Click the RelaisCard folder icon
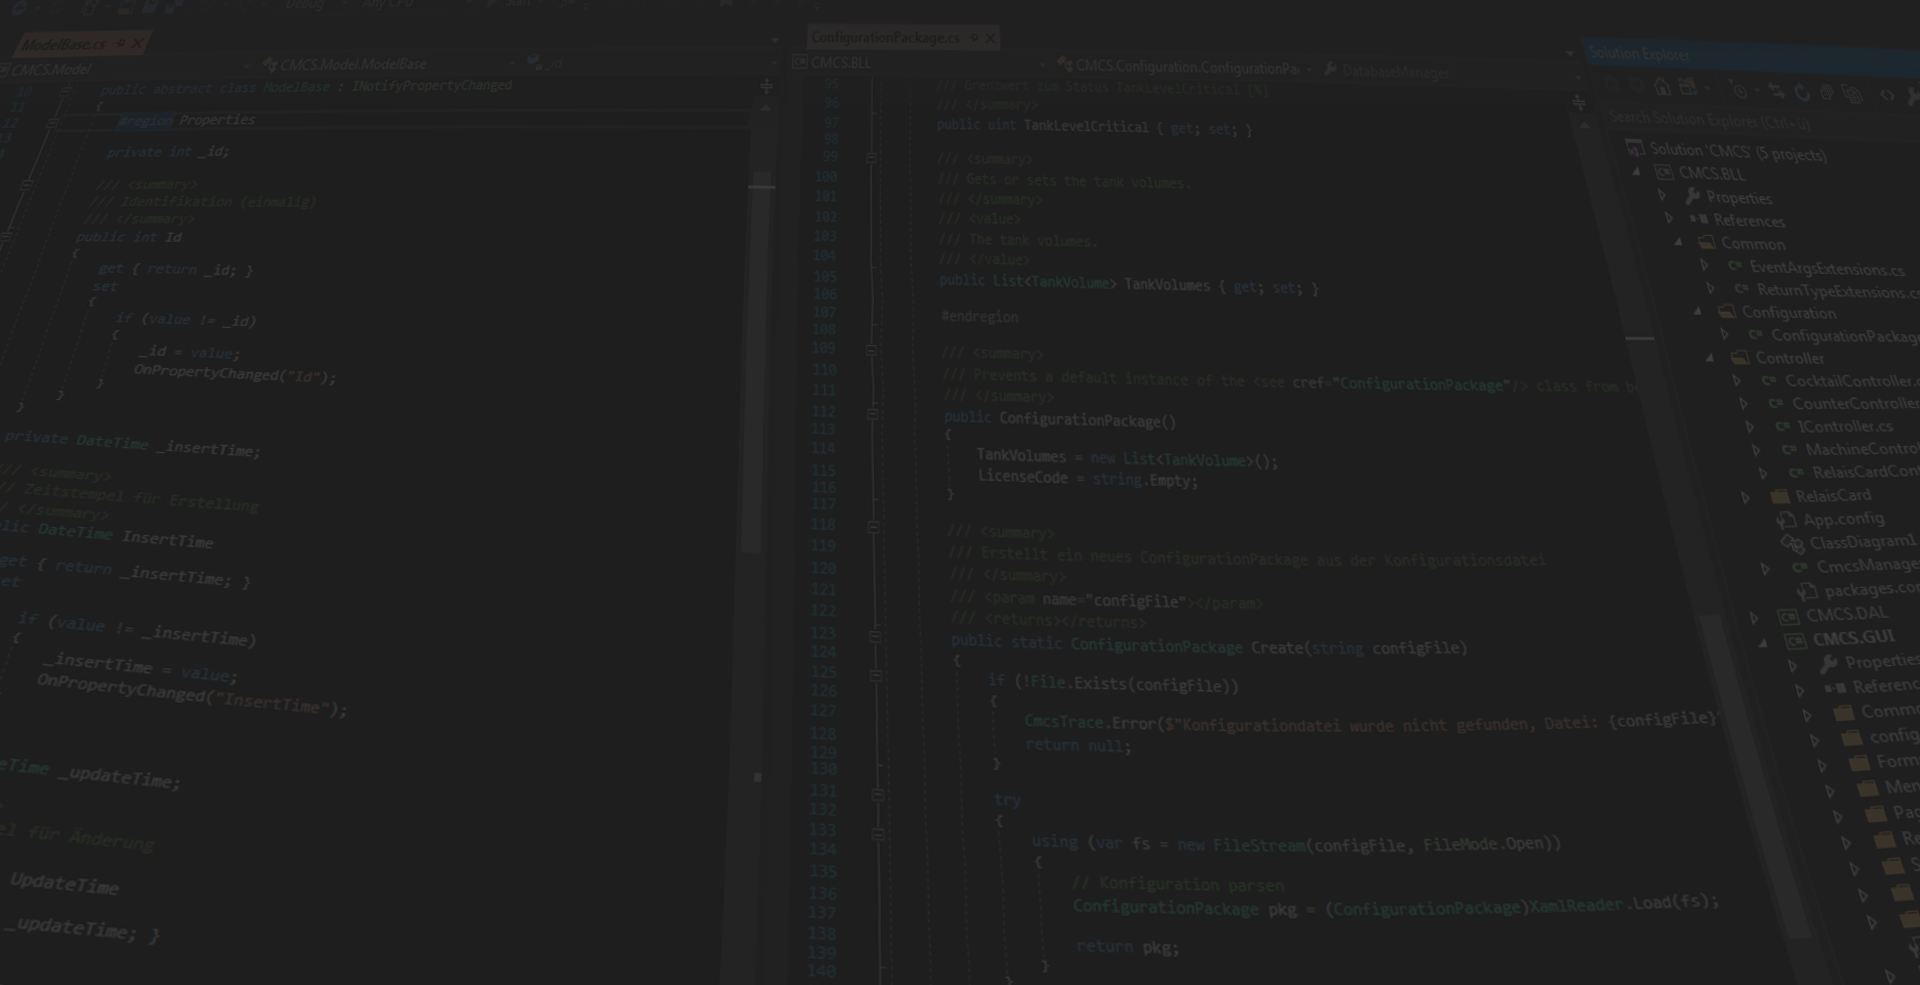Image resolution: width=1920 pixels, height=985 pixels. pyautogui.click(x=1779, y=496)
